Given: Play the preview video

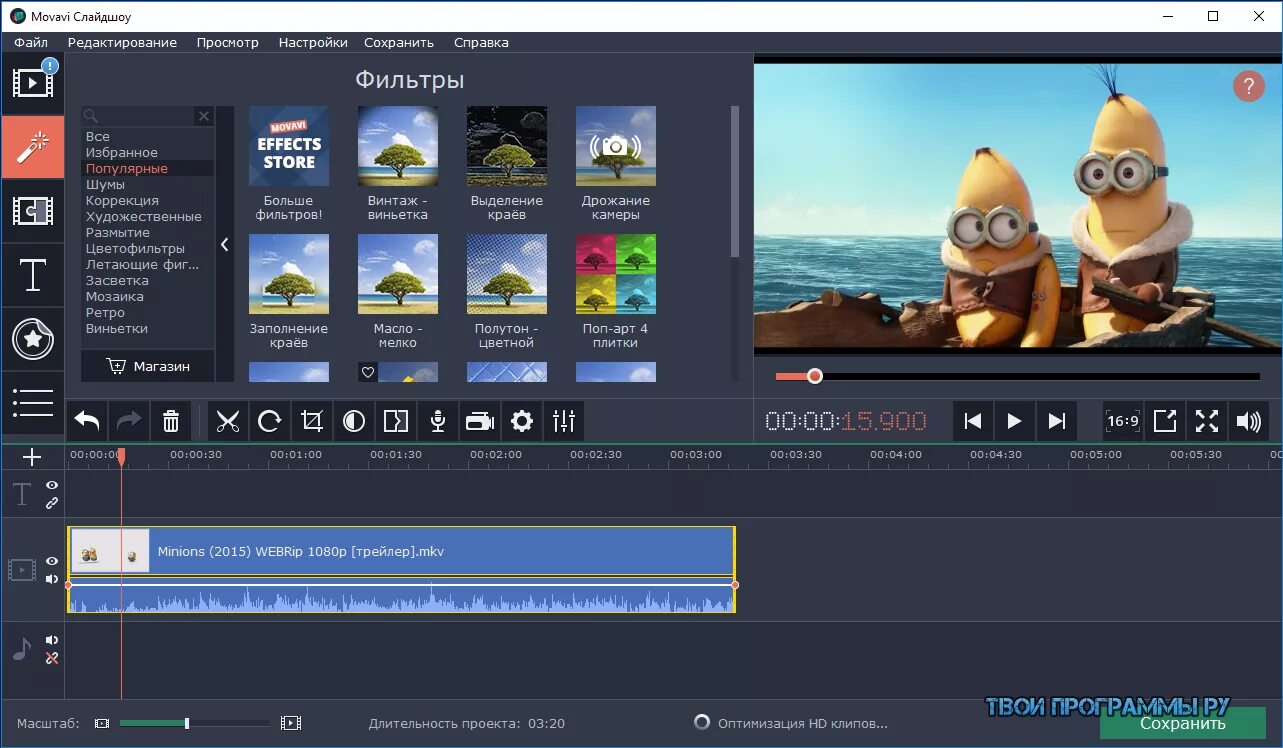Looking at the screenshot, I should [1014, 421].
